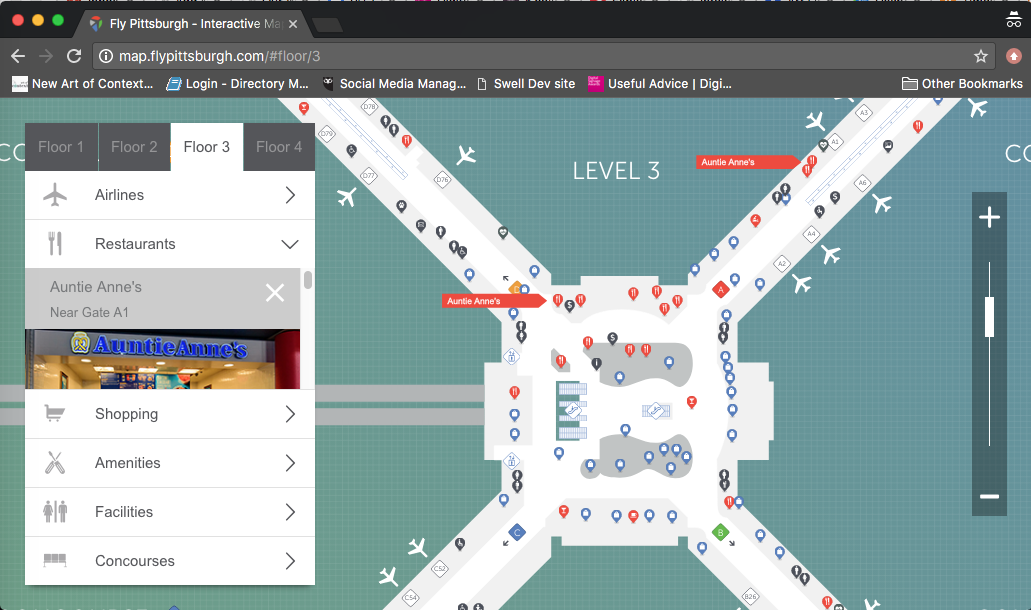Collapse the Restaurants category
The width and height of the screenshot is (1031, 610).
click(x=170, y=244)
